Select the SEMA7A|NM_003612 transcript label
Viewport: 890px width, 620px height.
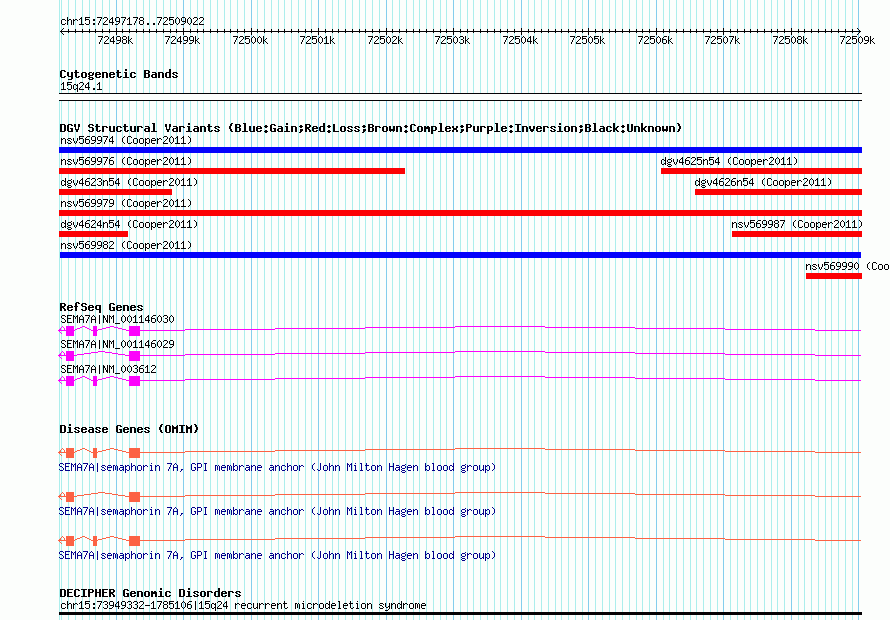108,369
